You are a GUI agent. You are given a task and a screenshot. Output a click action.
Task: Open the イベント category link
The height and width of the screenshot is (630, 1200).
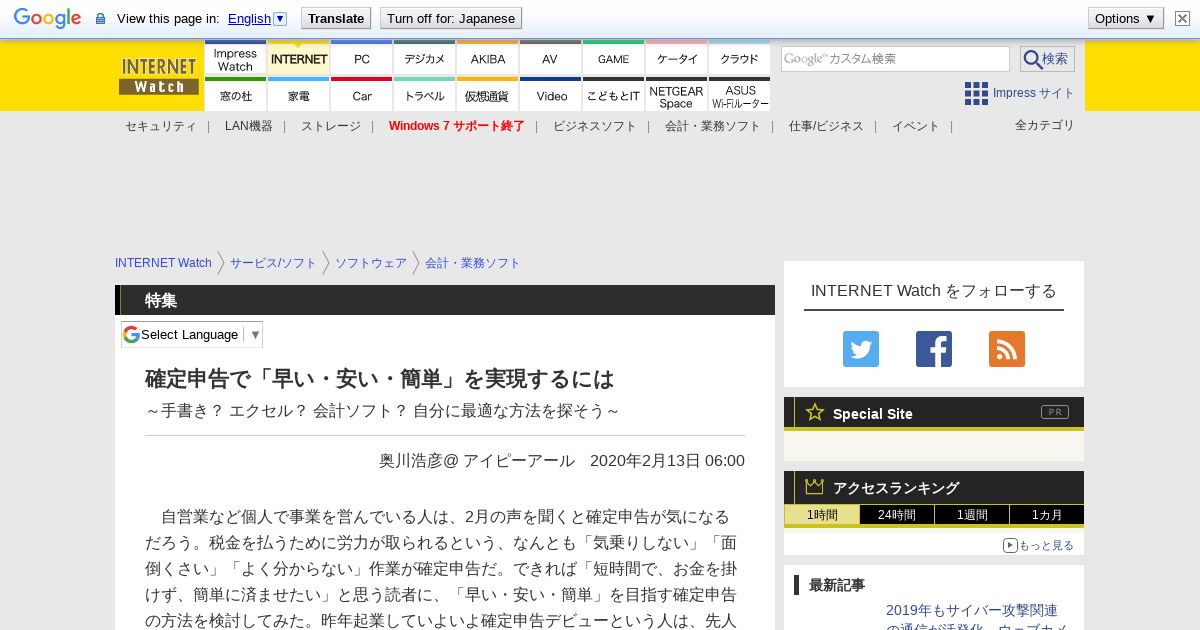(x=916, y=126)
